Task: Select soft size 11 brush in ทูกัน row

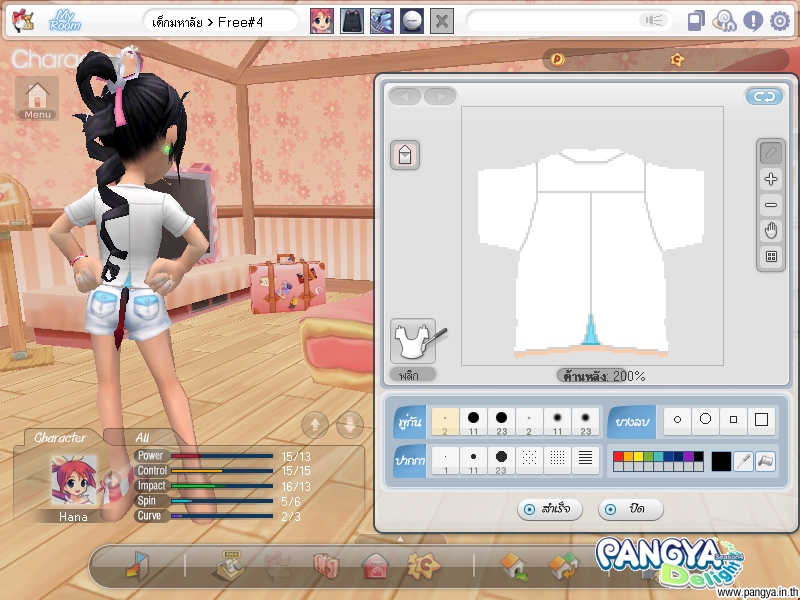Action: click(557, 421)
